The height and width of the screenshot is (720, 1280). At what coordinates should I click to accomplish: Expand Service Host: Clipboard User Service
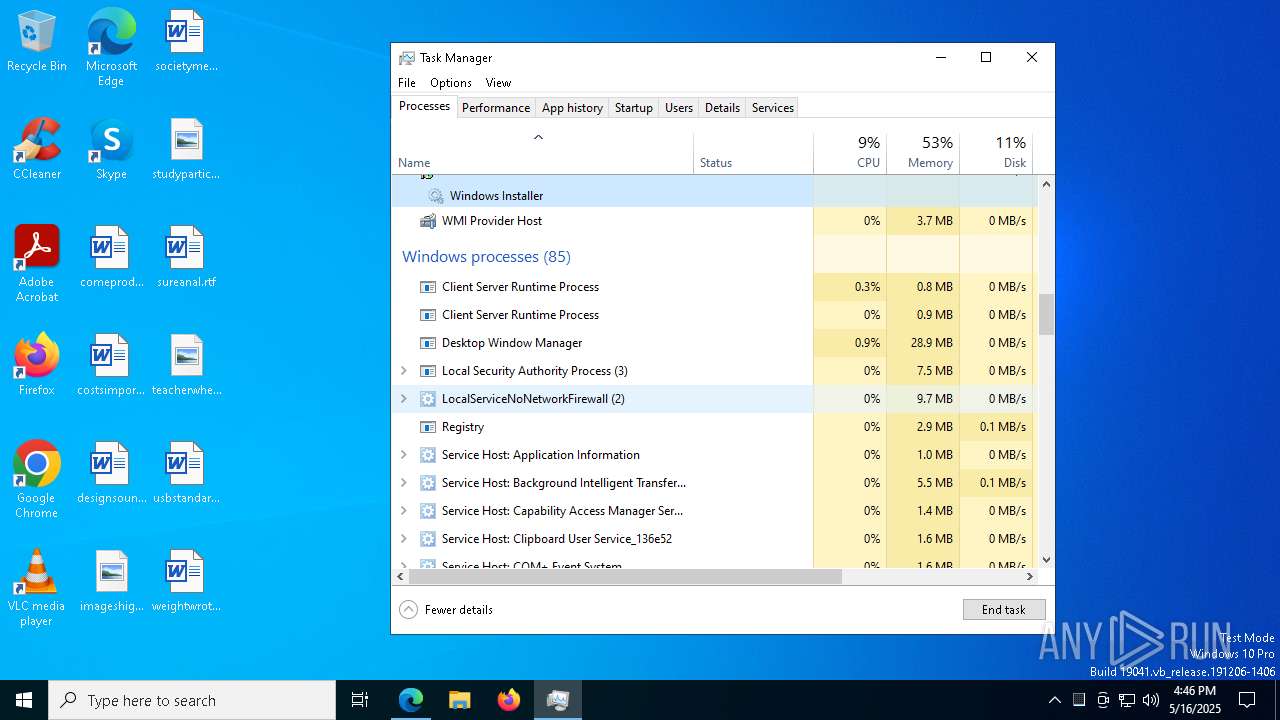click(x=404, y=539)
